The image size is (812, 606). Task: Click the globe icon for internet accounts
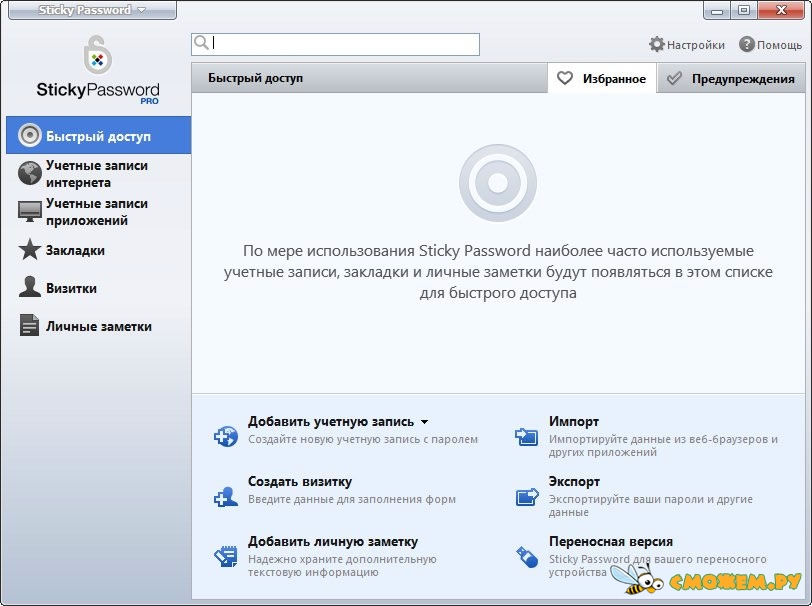click(30, 173)
